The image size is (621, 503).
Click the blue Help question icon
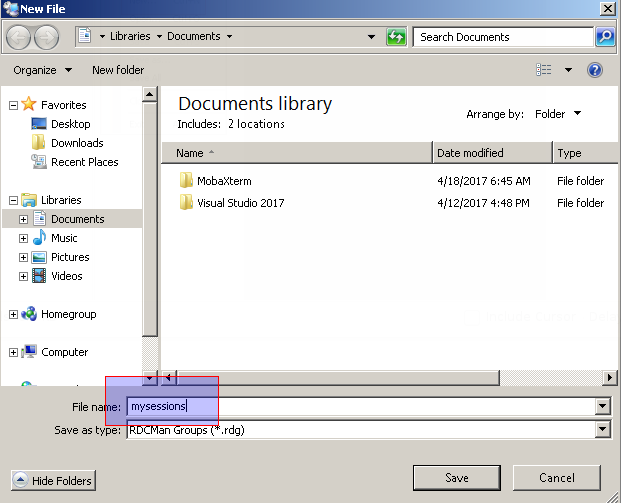point(594,70)
